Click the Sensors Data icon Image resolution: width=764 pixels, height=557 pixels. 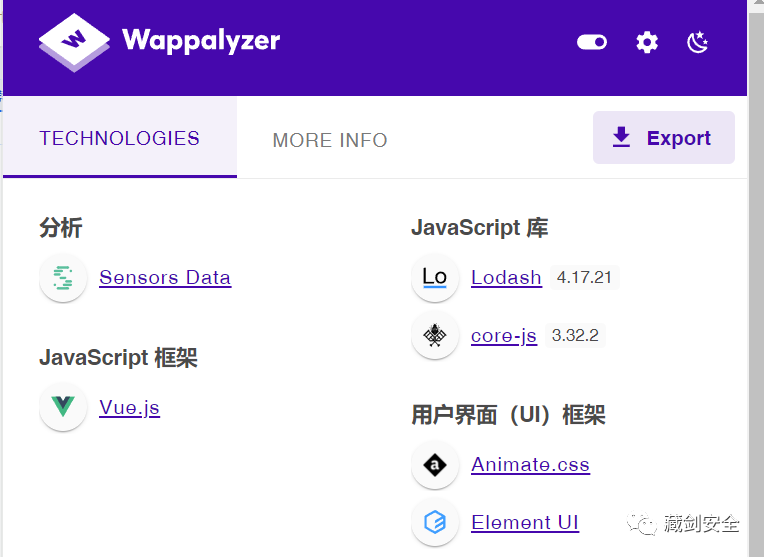coord(63,278)
